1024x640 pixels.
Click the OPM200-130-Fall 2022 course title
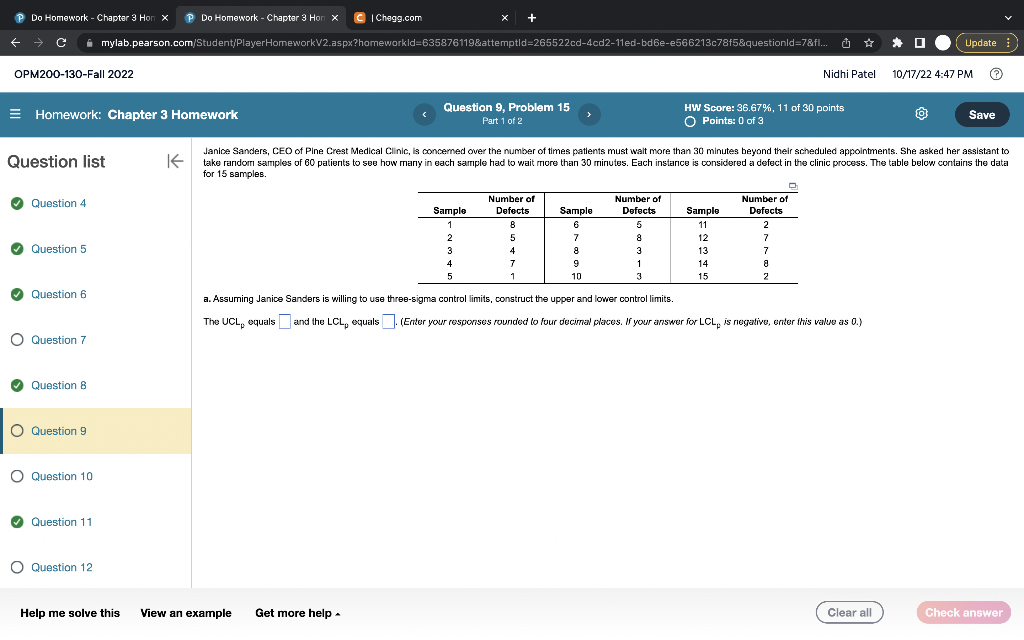point(74,74)
